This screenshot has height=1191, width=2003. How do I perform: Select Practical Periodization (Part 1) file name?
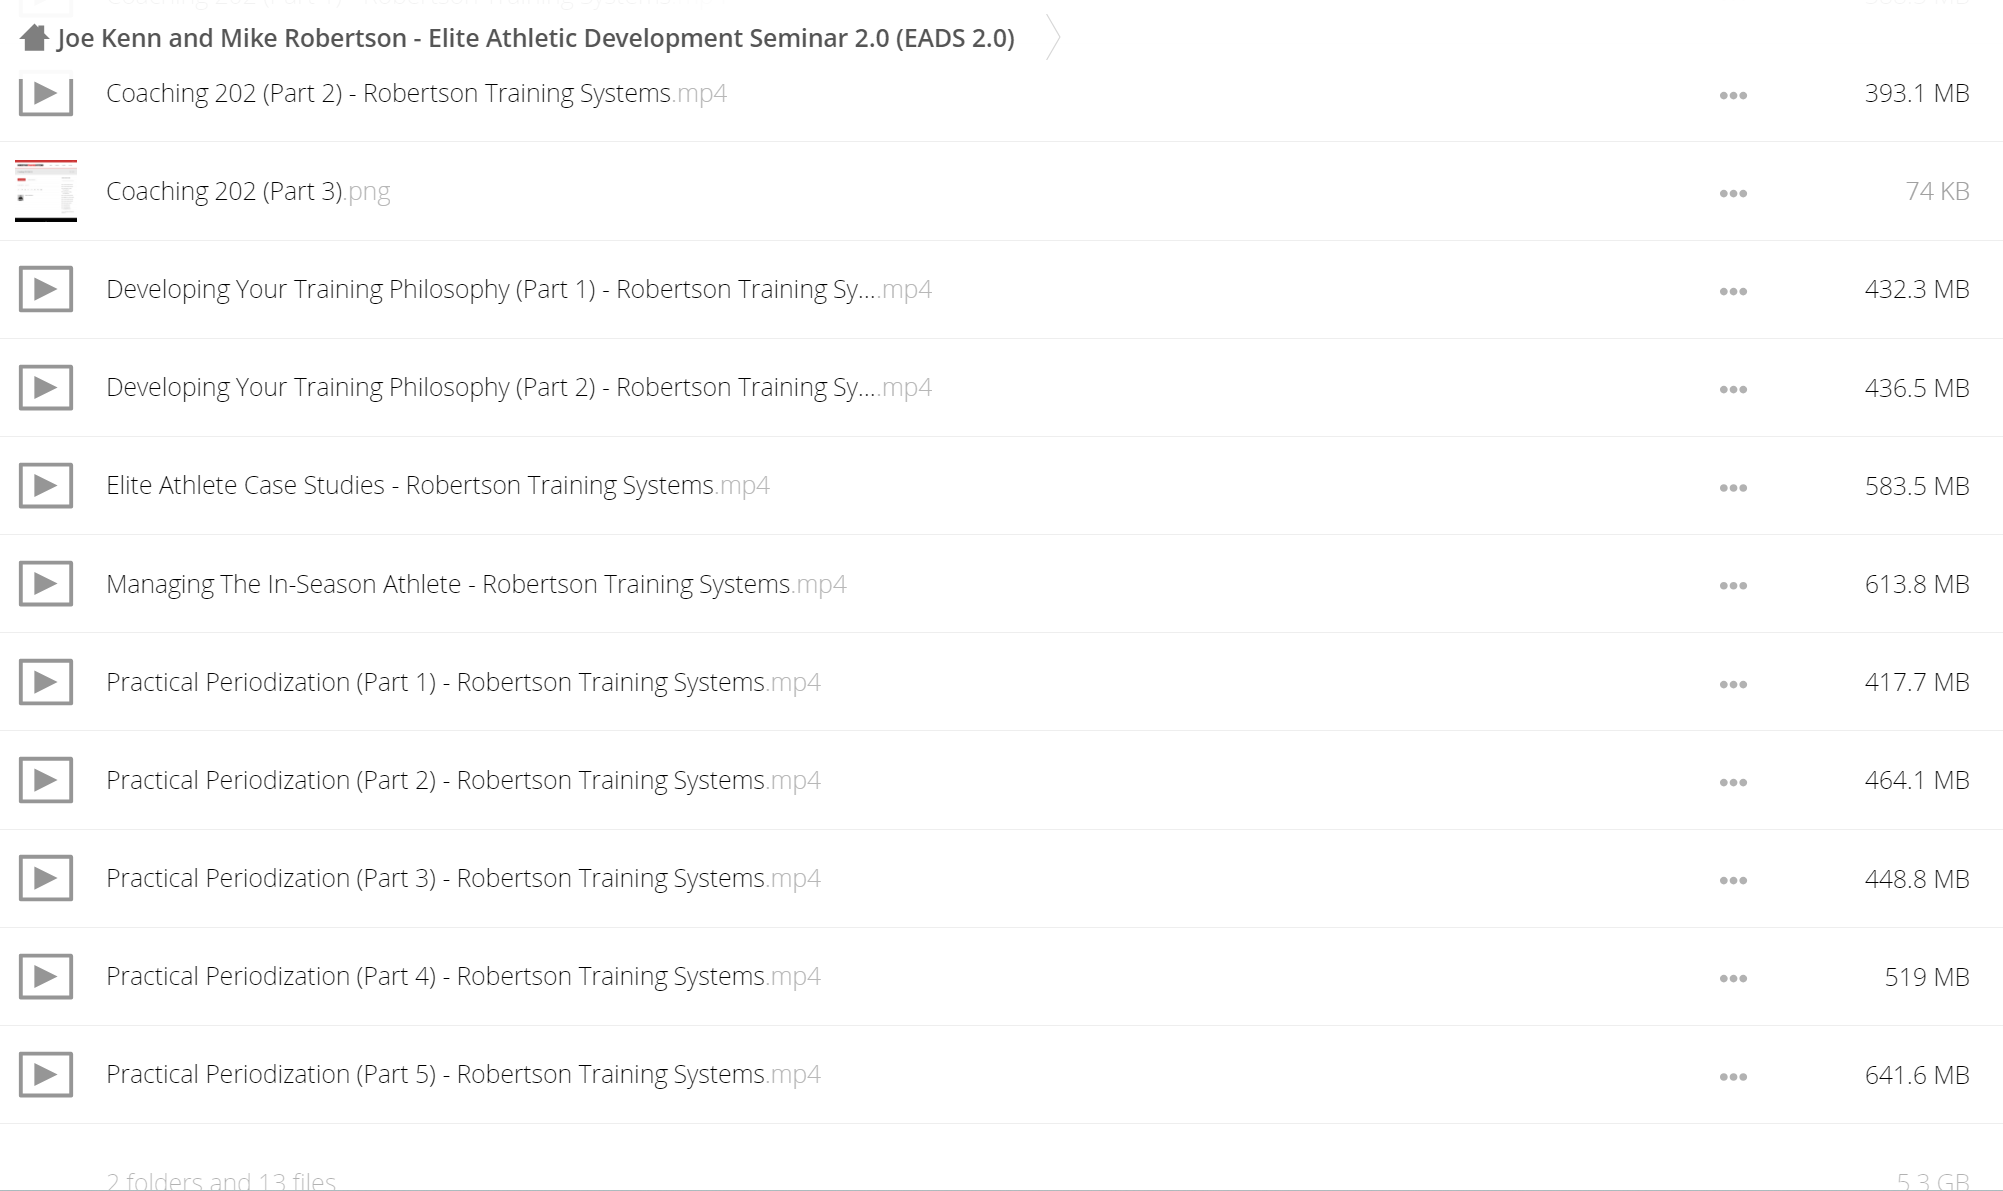tap(463, 682)
